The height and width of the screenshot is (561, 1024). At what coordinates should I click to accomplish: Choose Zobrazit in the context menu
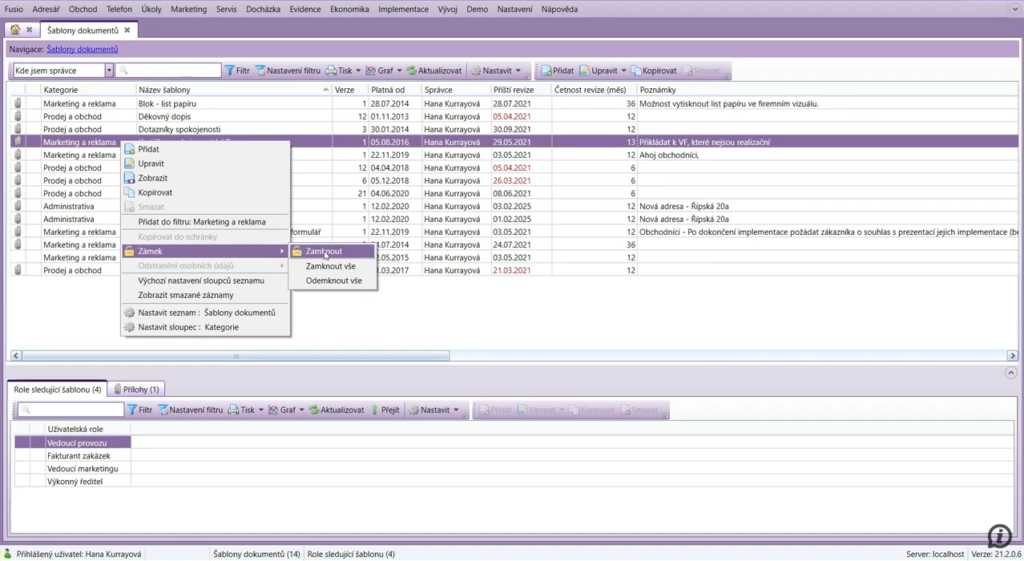tap(152, 177)
